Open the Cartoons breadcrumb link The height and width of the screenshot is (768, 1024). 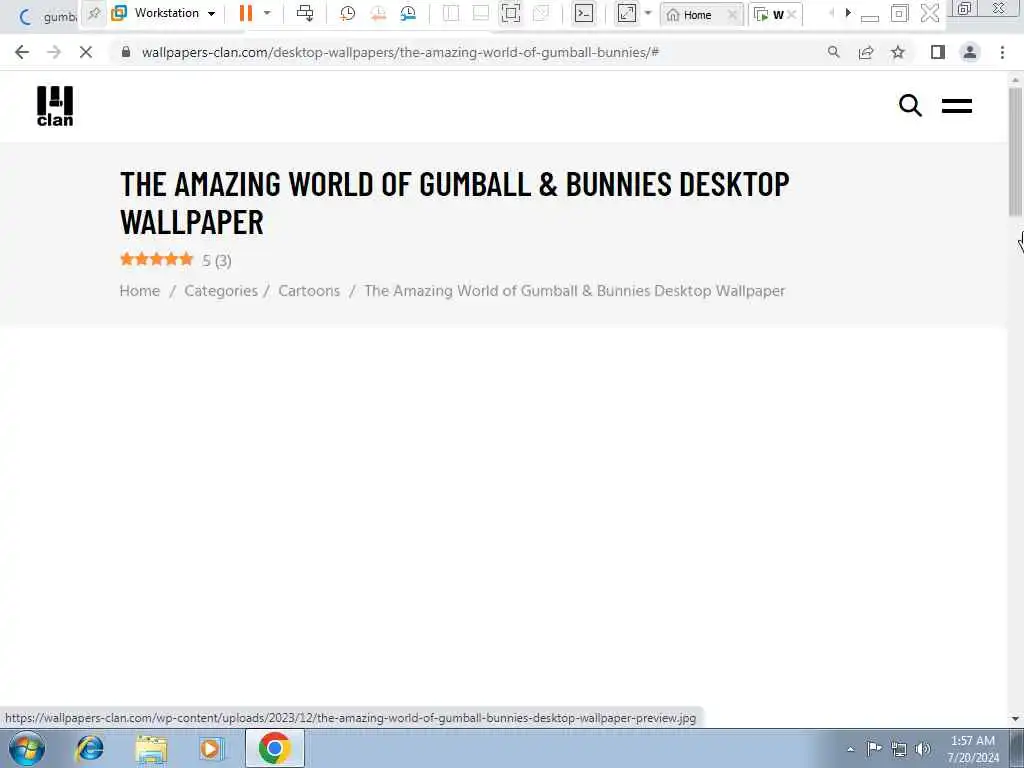(309, 291)
